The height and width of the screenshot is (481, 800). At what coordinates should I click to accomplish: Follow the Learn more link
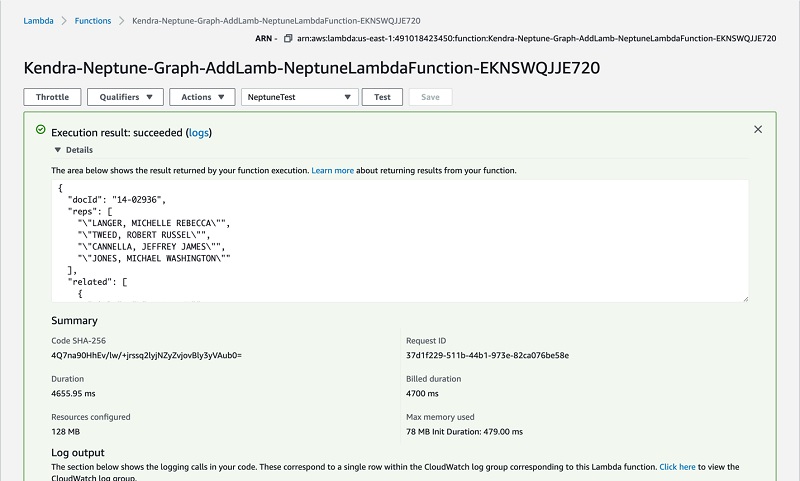point(333,170)
